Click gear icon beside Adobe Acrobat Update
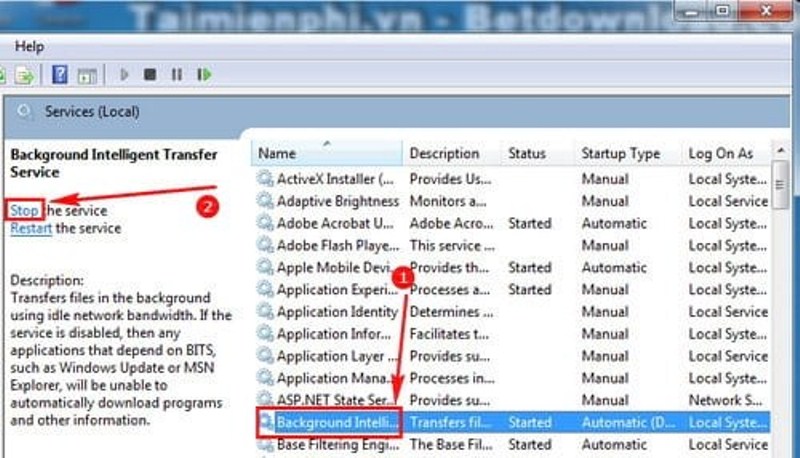800x458 pixels. (265, 223)
